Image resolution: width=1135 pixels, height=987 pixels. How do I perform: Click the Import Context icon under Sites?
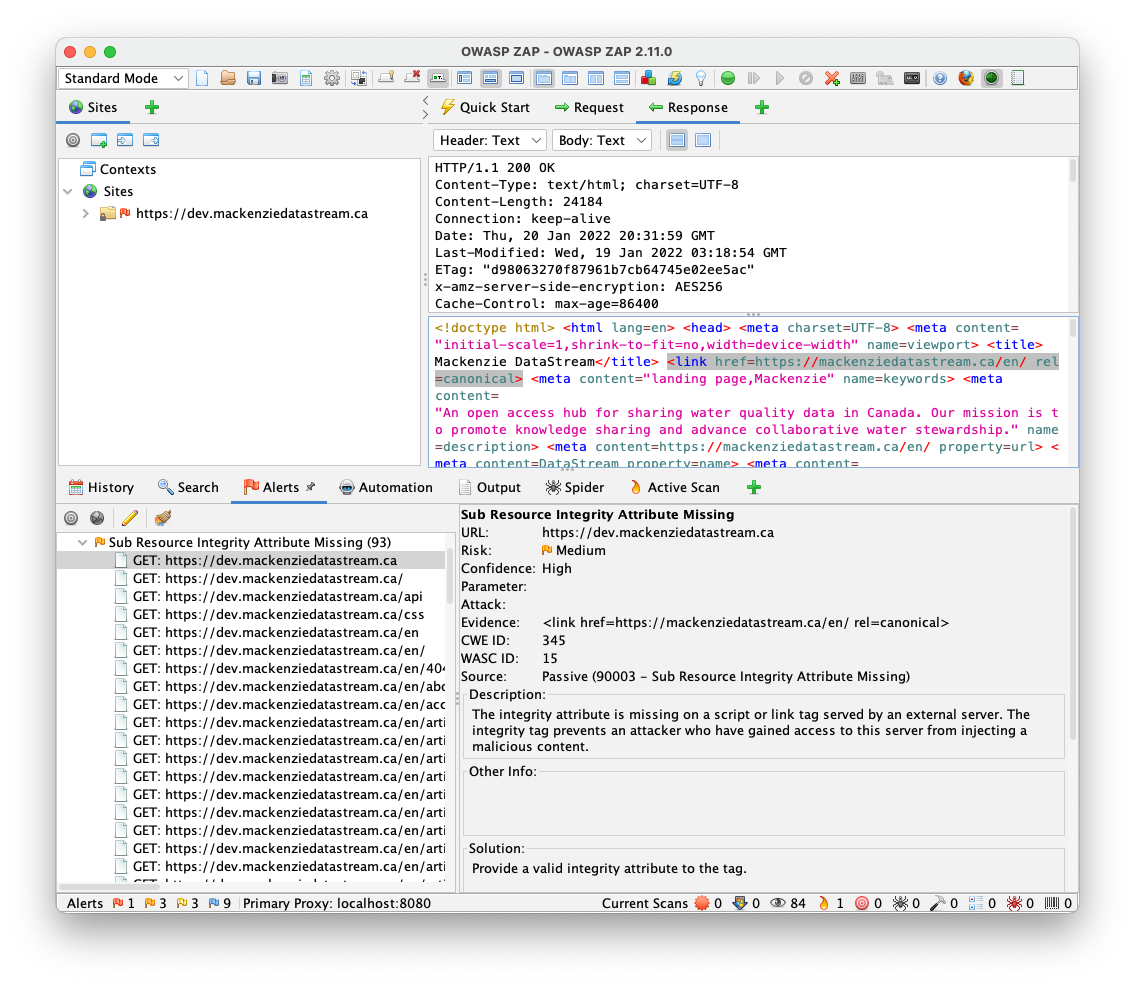(125, 140)
